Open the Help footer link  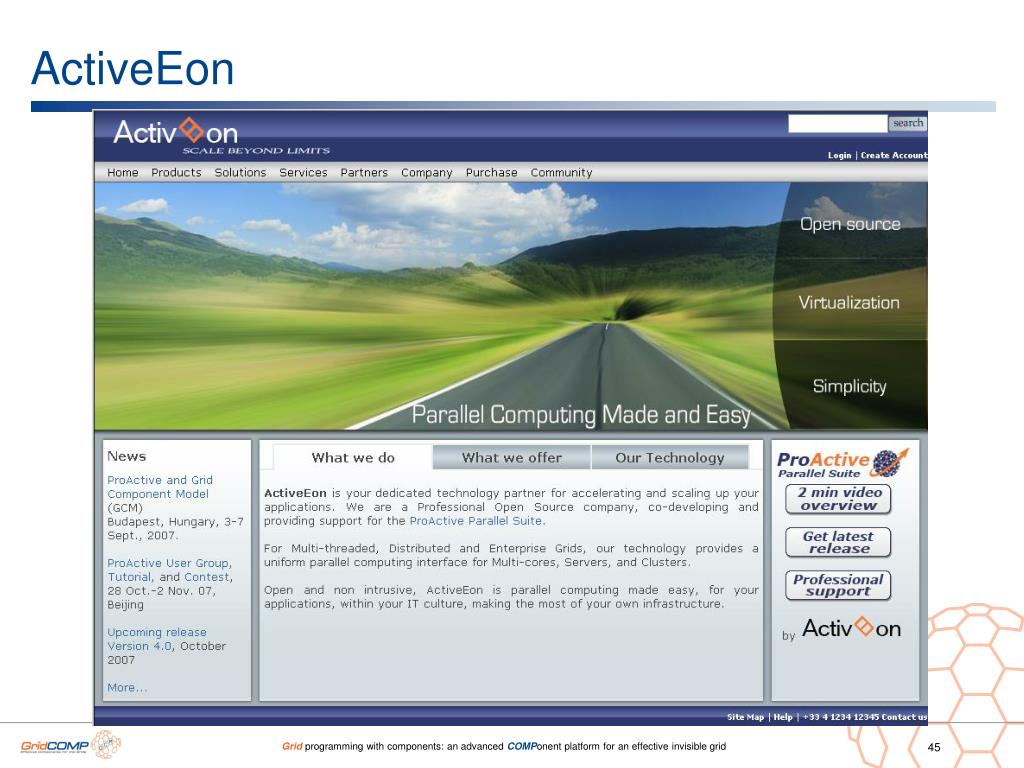[783, 717]
